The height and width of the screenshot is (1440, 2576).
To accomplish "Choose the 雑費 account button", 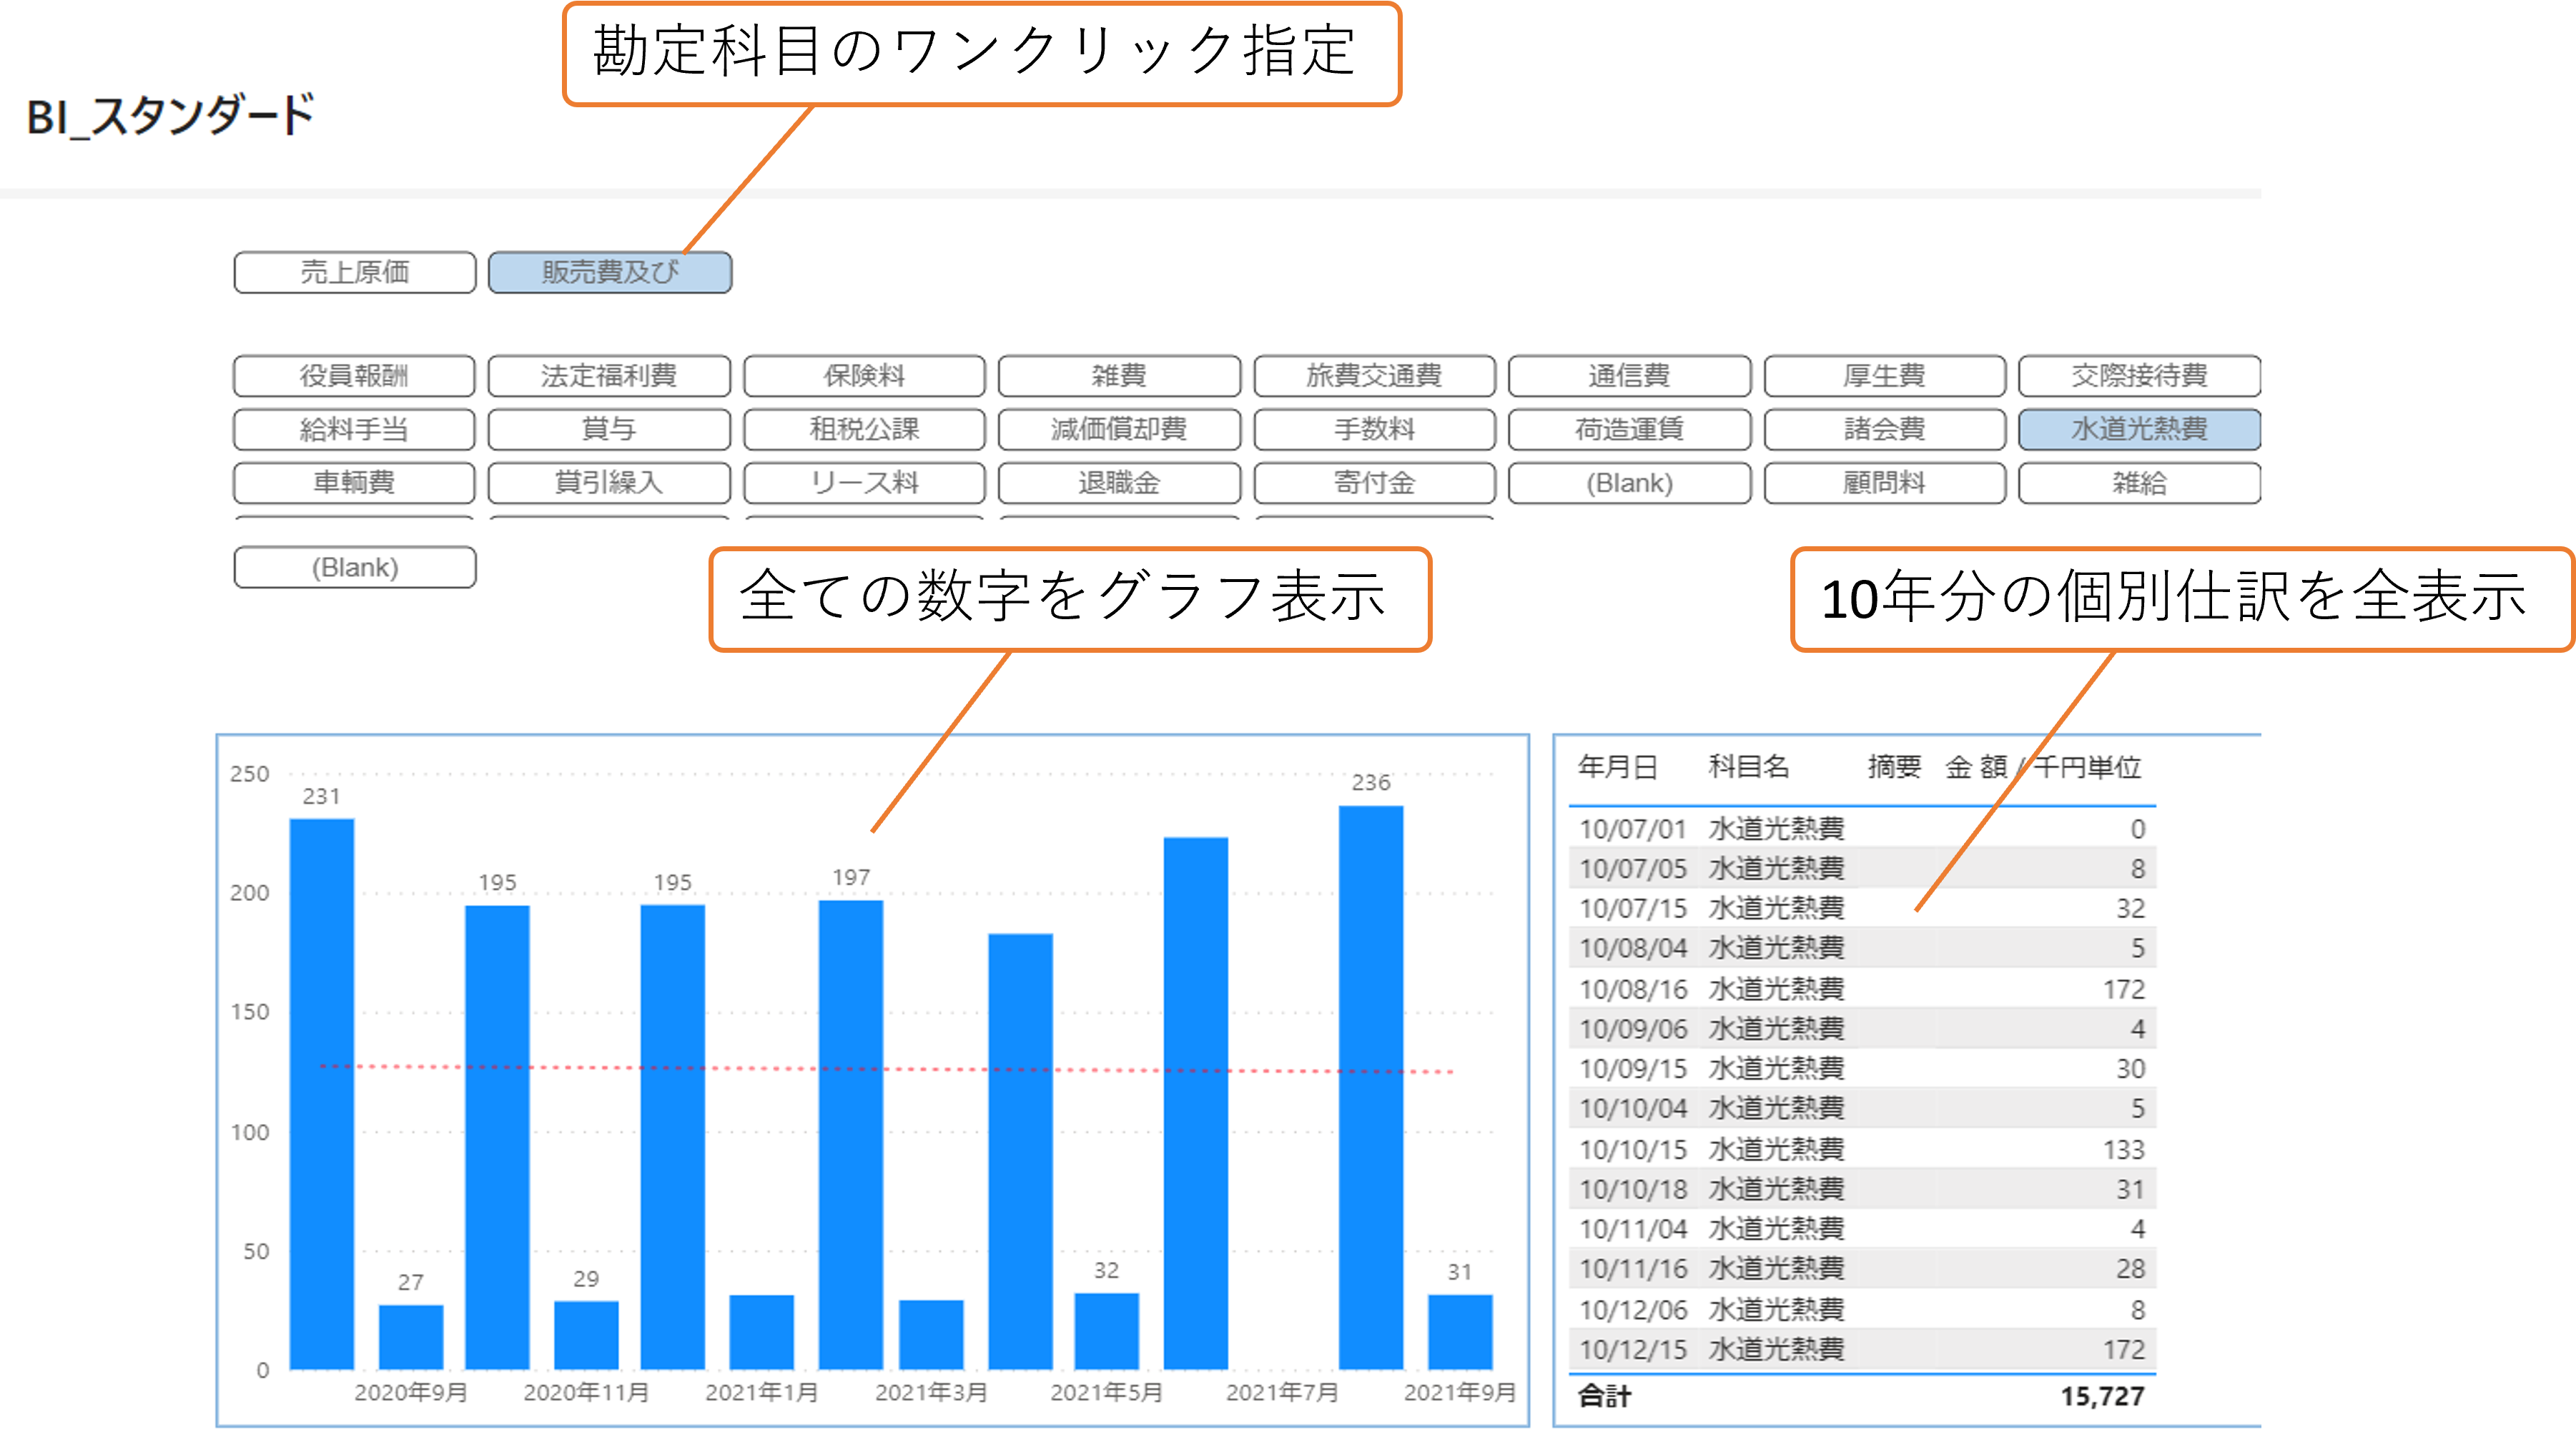I will [x=1120, y=376].
